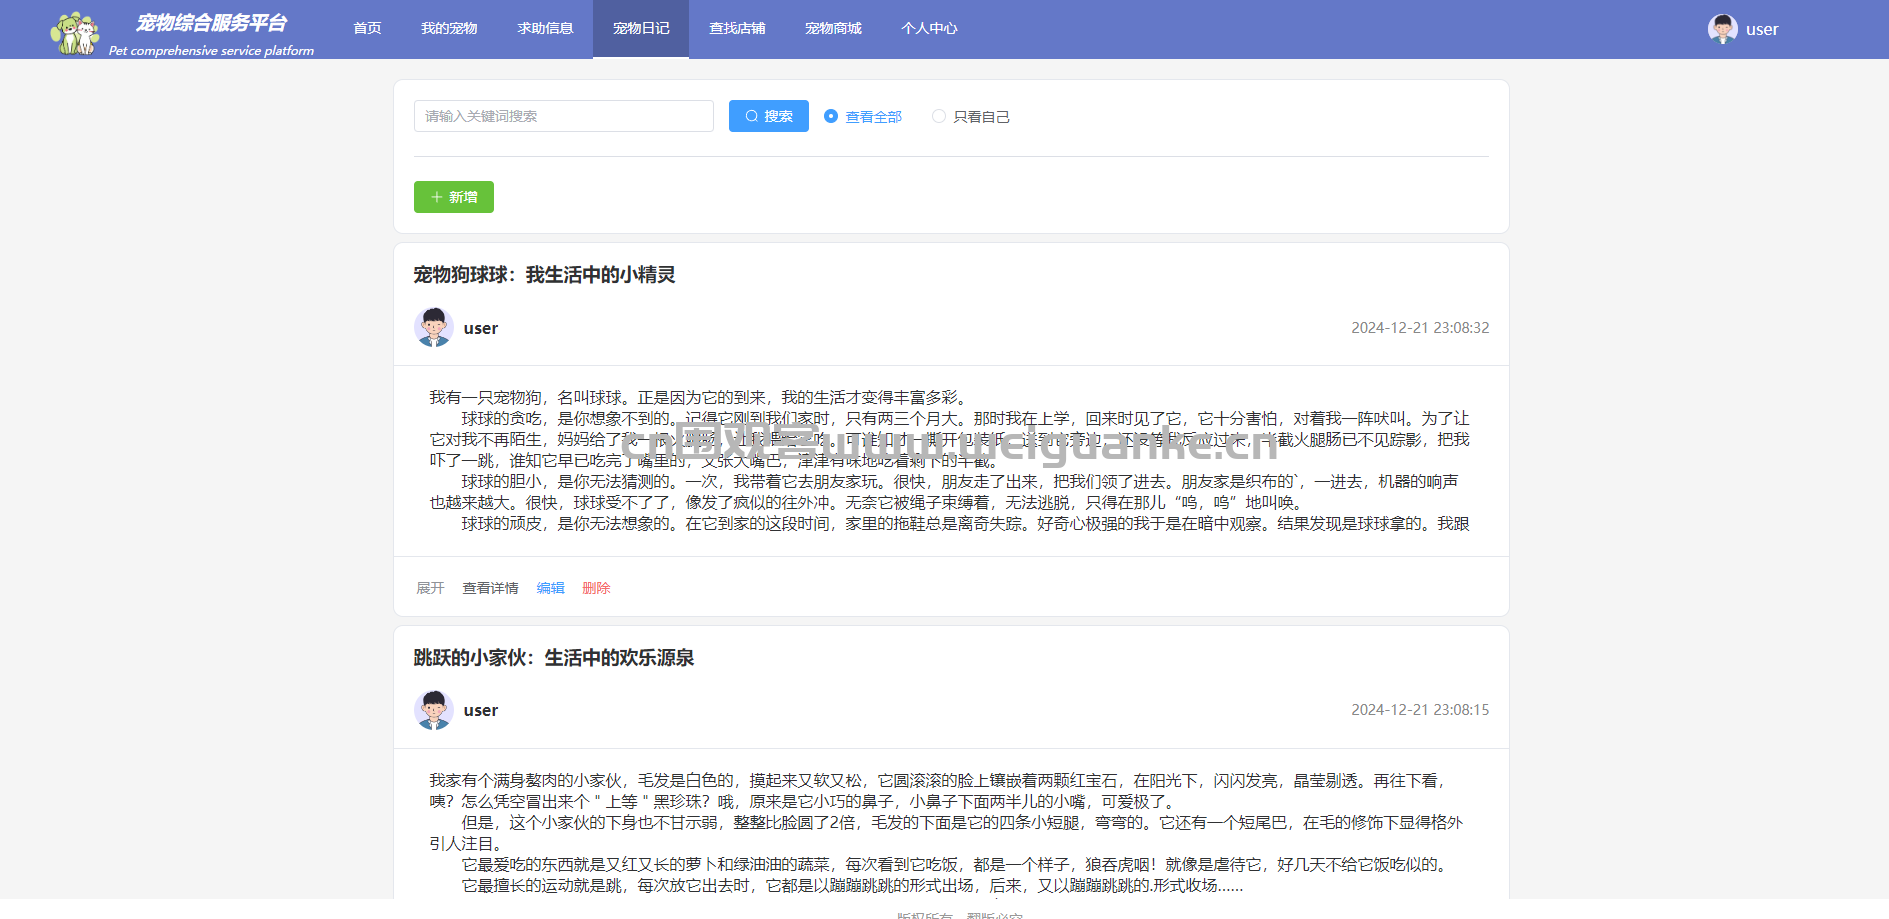
Task: Expand the diary via 展开 link
Action: pos(430,588)
